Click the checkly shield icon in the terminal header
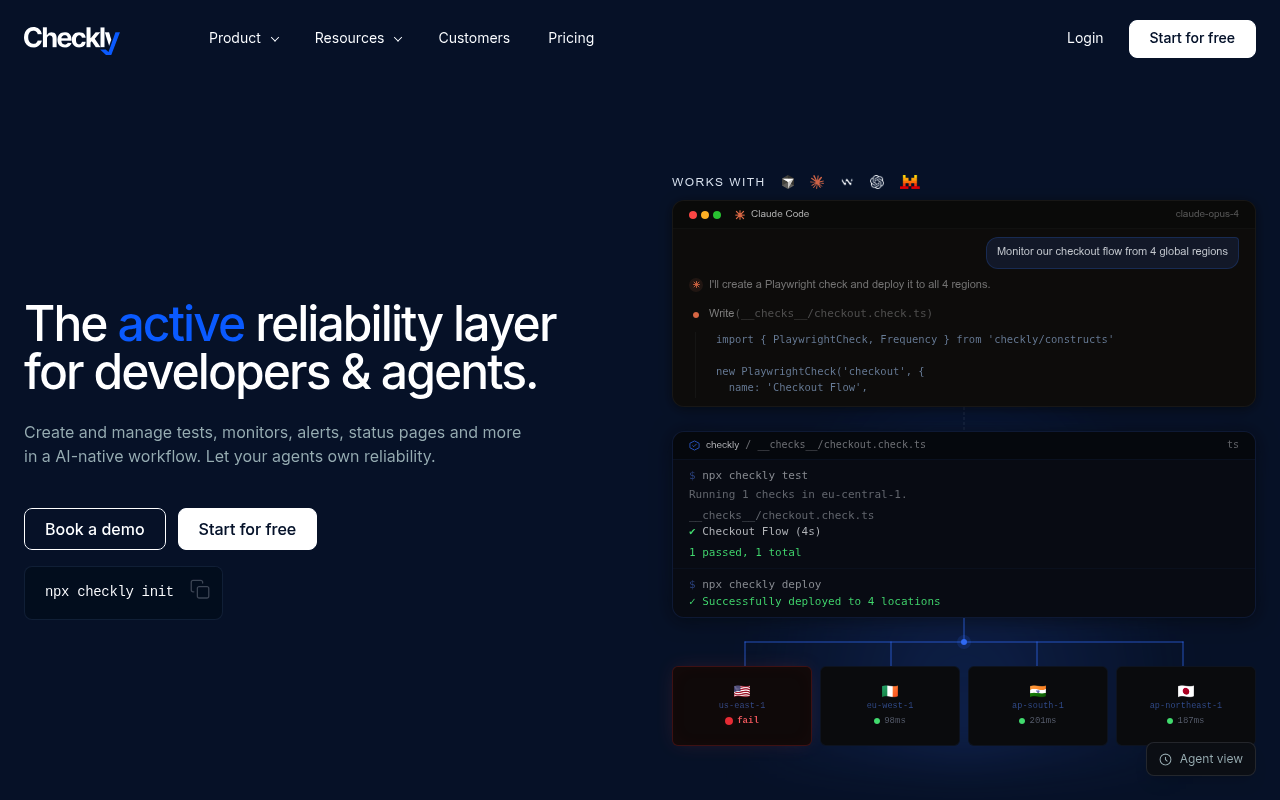This screenshot has height=800, width=1280. tap(695, 445)
